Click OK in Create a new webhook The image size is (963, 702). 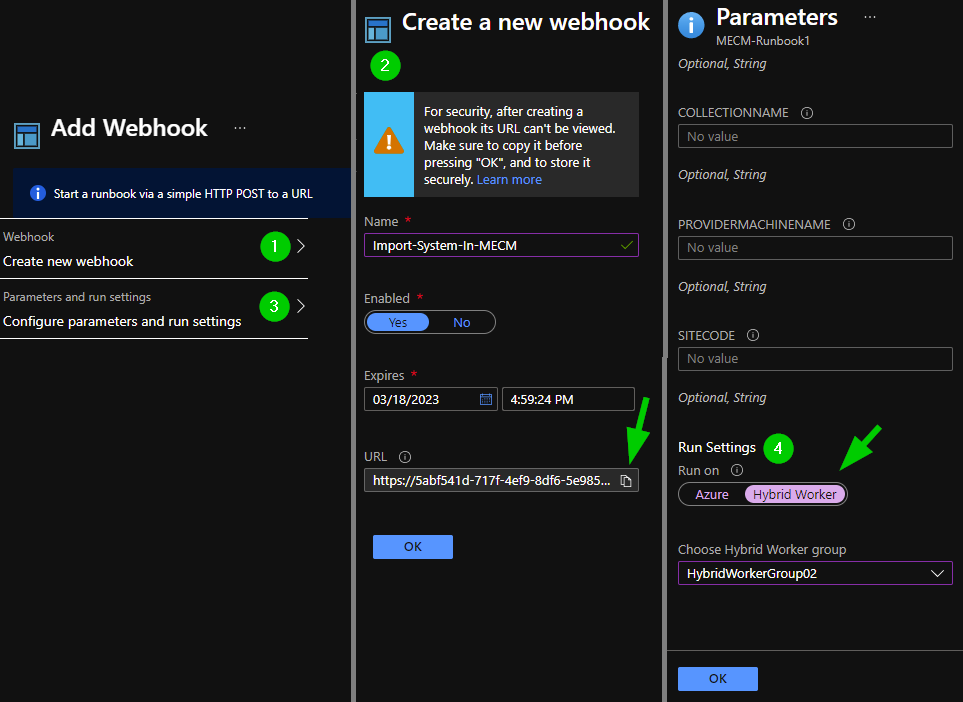tap(413, 547)
